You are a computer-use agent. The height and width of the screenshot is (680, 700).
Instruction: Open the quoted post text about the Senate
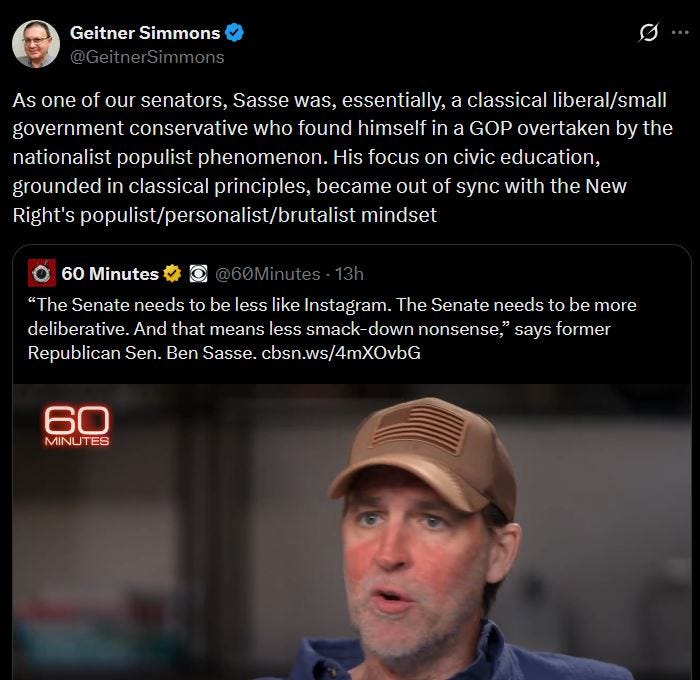coord(332,329)
